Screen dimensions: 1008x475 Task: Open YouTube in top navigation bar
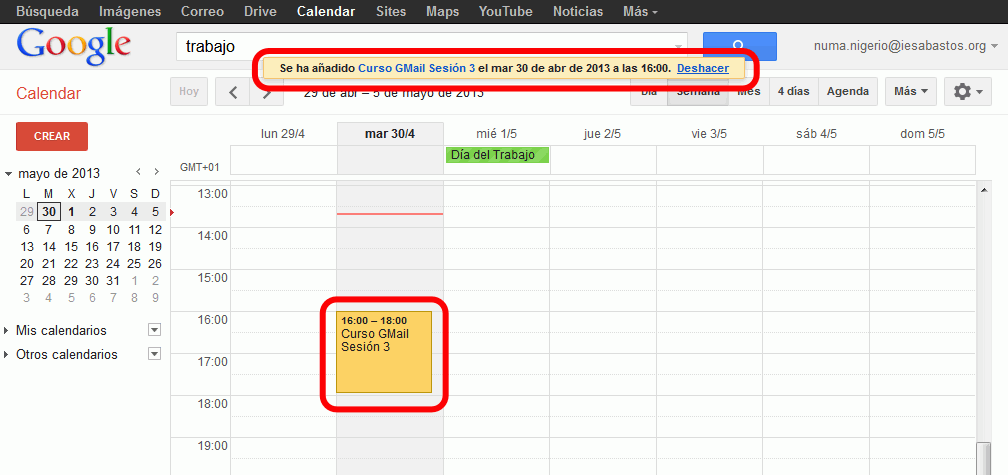506,12
